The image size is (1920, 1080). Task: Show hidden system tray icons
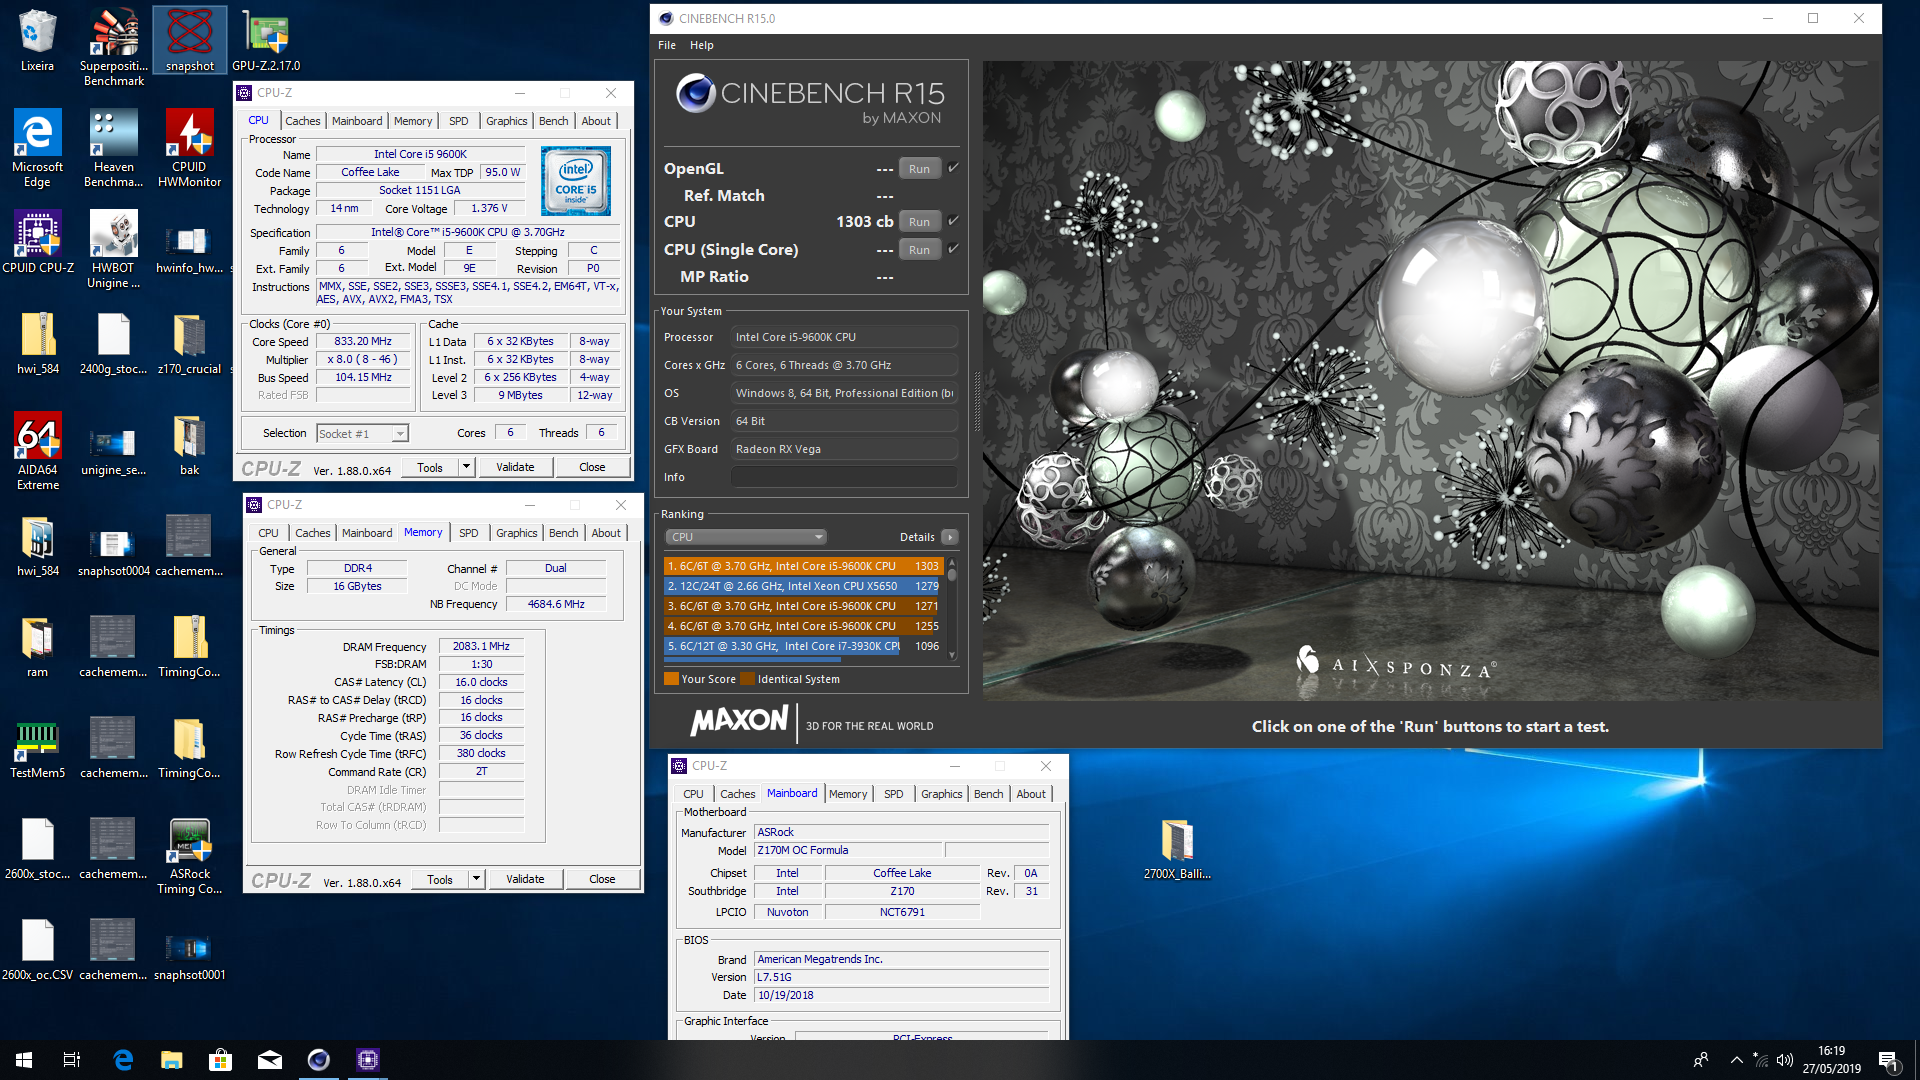tap(1736, 1060)
